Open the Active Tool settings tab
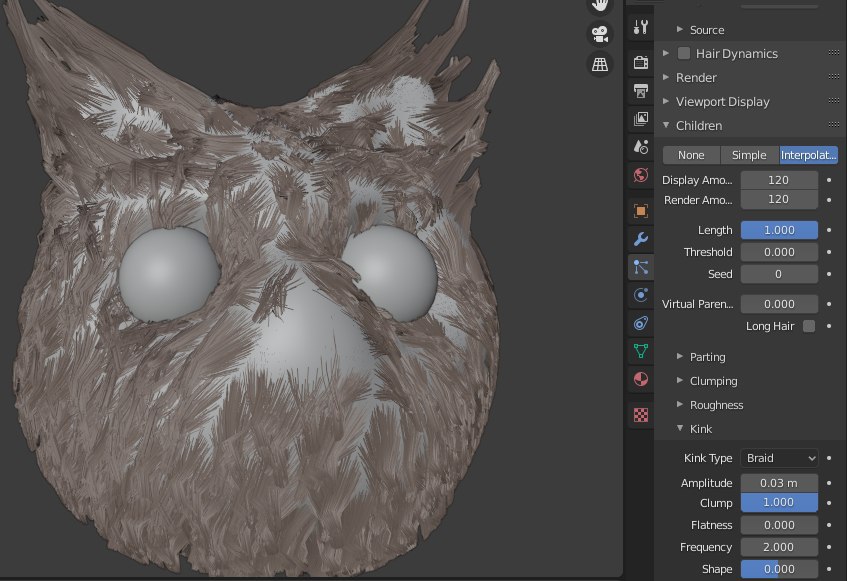The width and height of the screenshot is (847, 581). pos(641,27)
